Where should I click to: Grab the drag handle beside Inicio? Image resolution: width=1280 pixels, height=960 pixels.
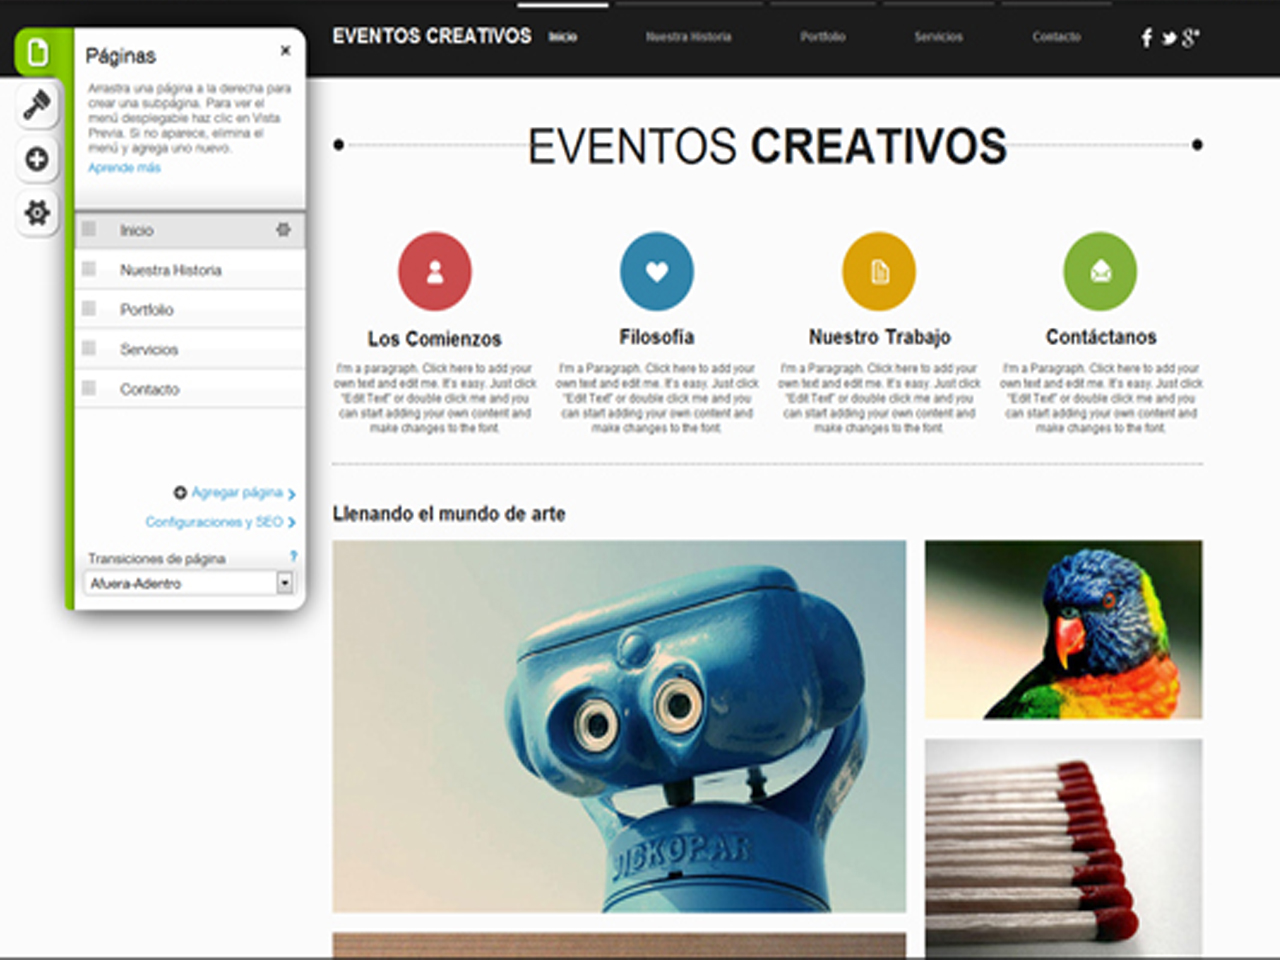click(x=89, y=230)
